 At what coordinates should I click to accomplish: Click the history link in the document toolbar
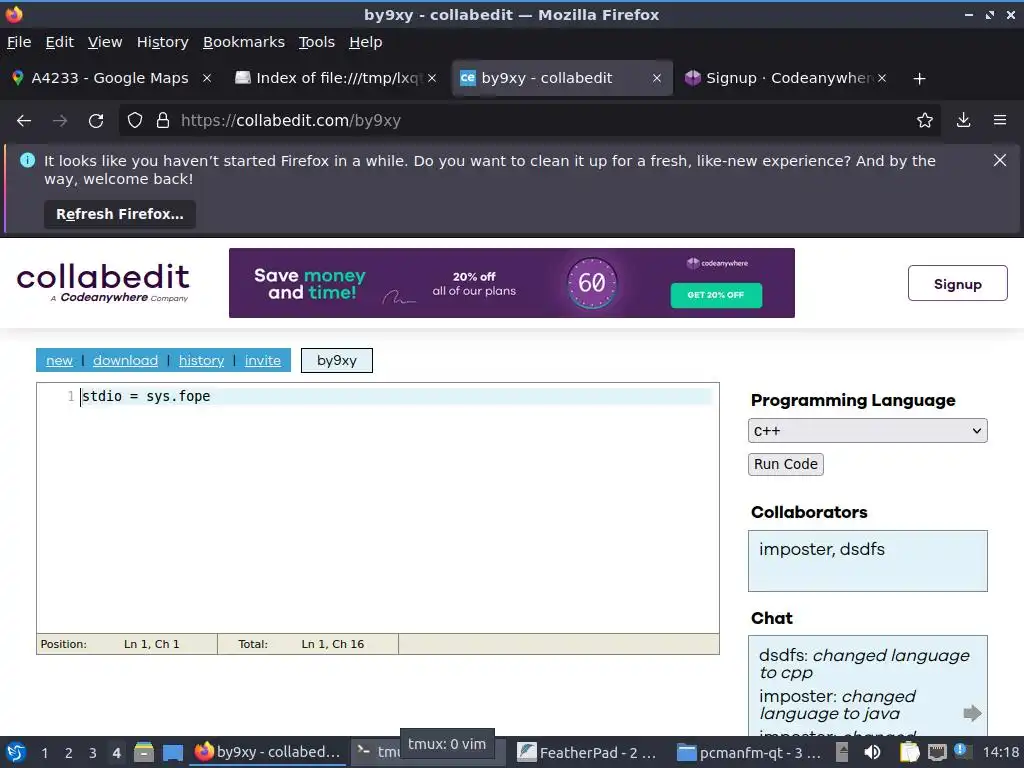201,360
